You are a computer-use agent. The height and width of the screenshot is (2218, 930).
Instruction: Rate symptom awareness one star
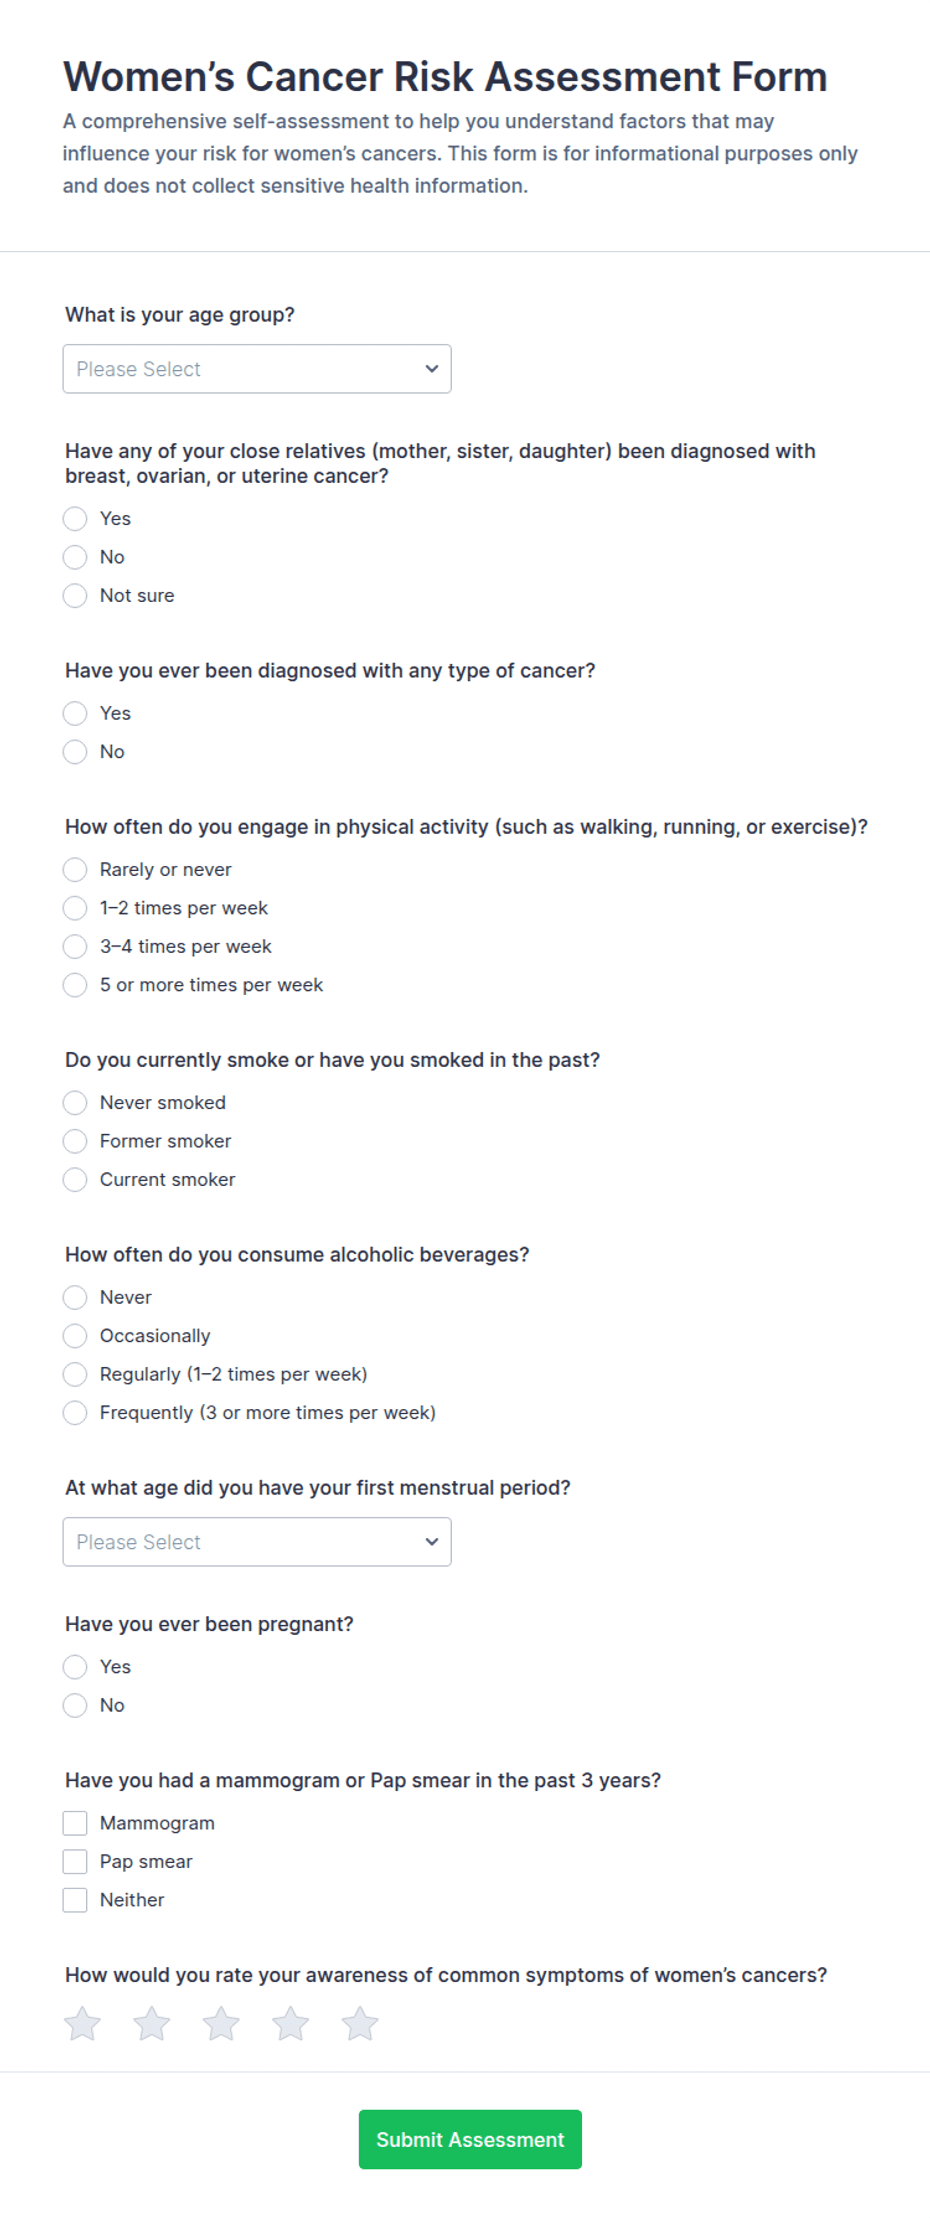click(82, 2023)
